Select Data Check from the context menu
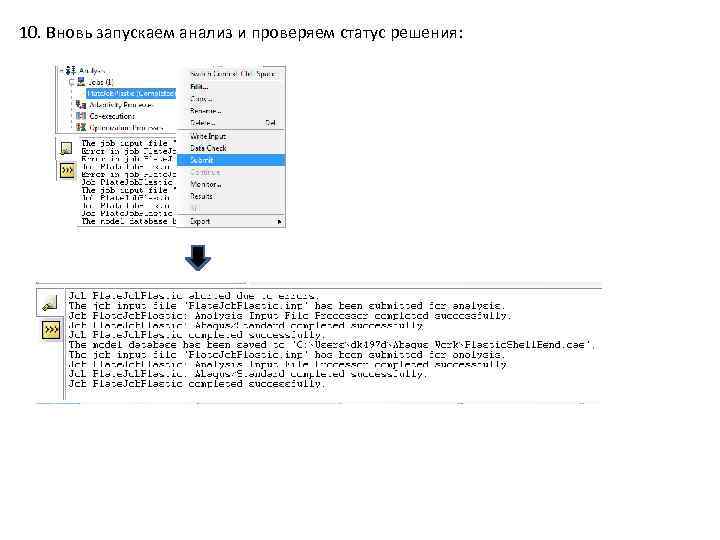Viewport: 720px width, 540px height. (231, 148)
